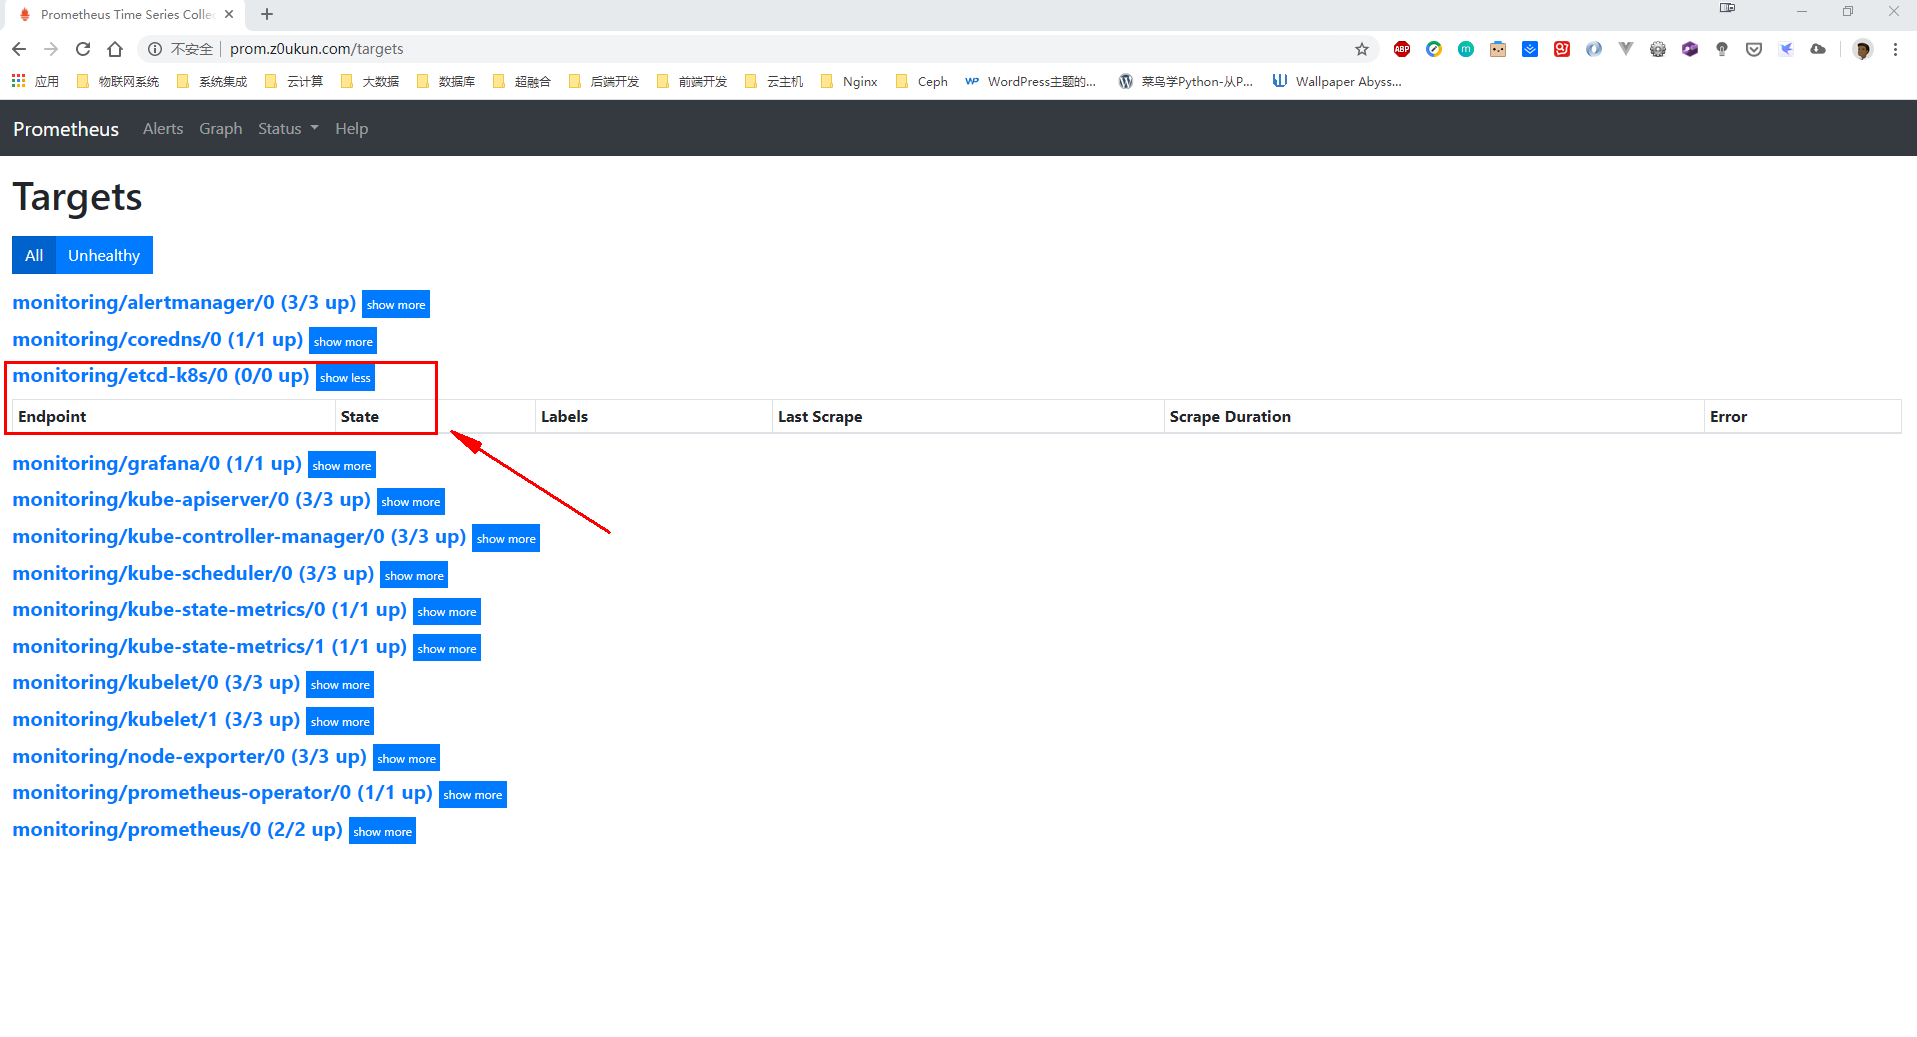Open Wallpaper Abyss bookmark
Image resolution: width=1917 pixels, height=1037 pixels.
1337,81
